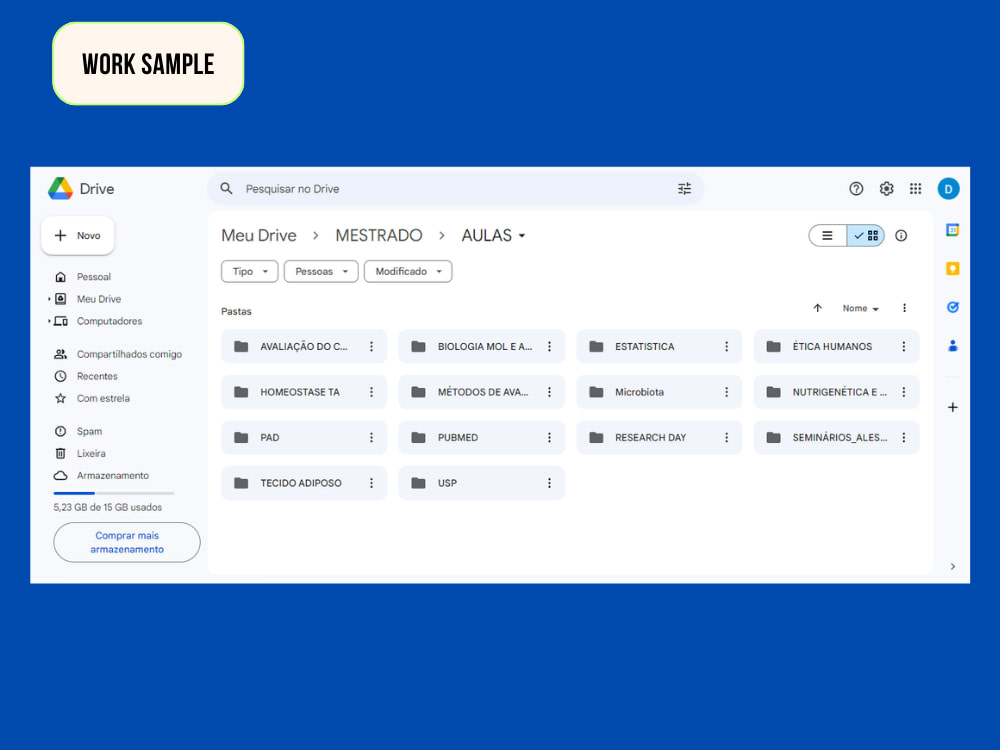Open Google Keep side panel
1000x750 pixels.
click(x=952, y=268)
